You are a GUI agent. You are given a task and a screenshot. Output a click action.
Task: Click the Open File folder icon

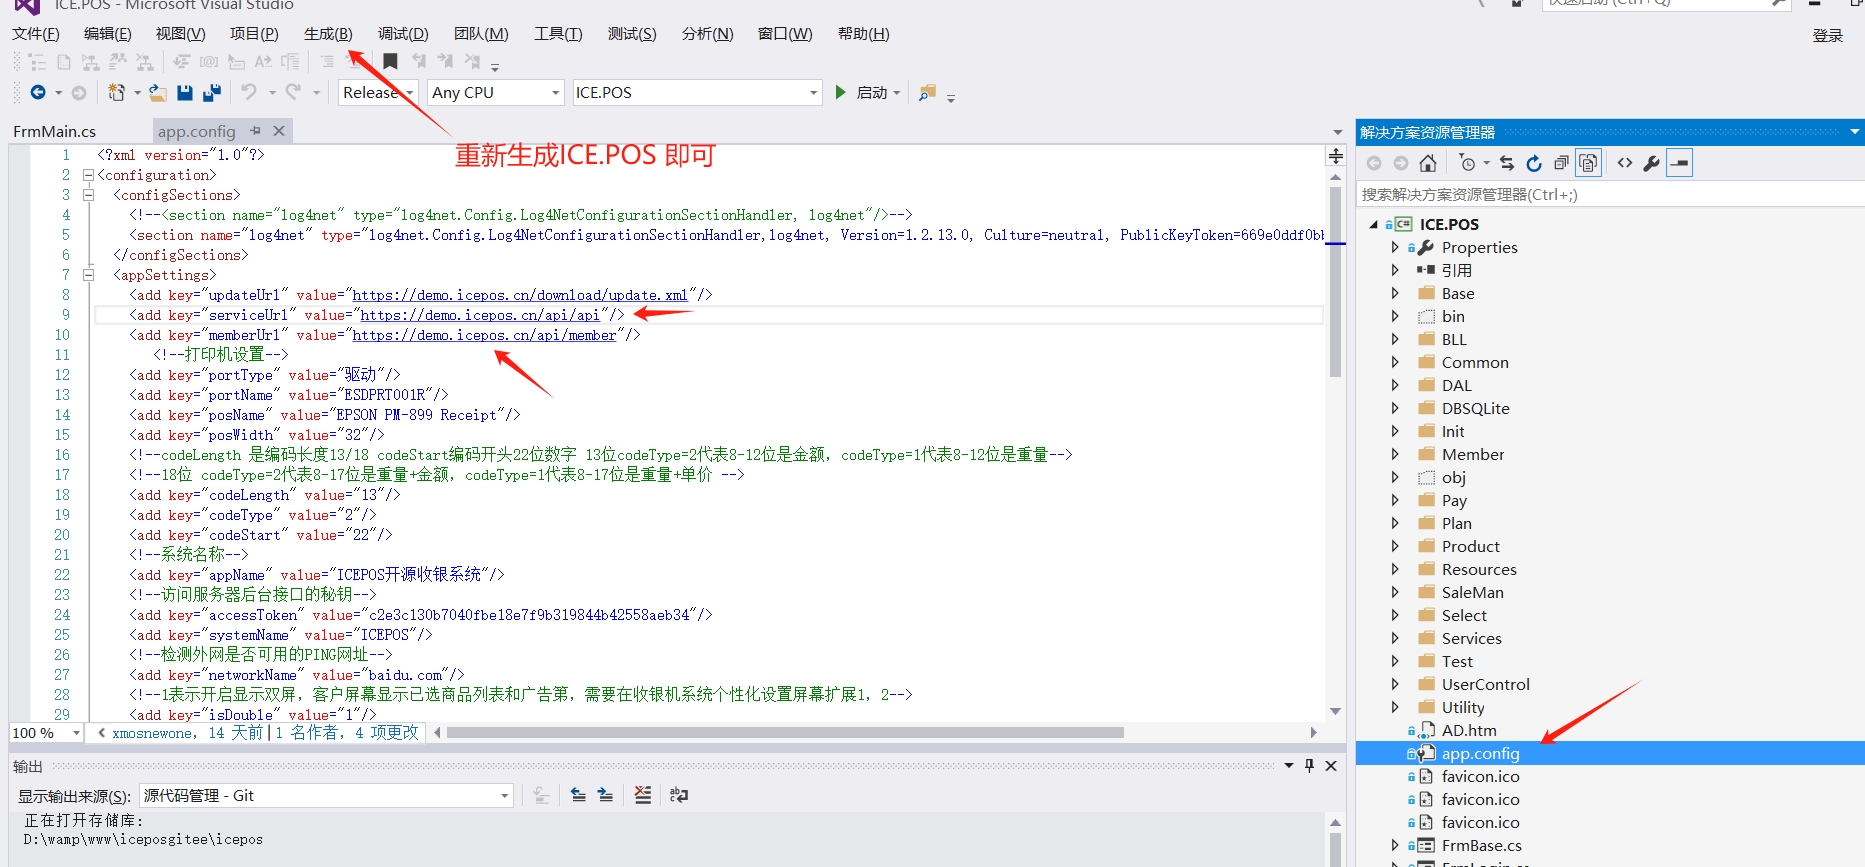click(158, 92)
